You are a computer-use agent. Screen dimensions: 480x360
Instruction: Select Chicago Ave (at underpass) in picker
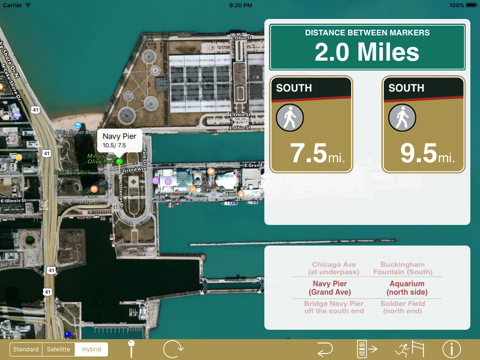(334, 268)
